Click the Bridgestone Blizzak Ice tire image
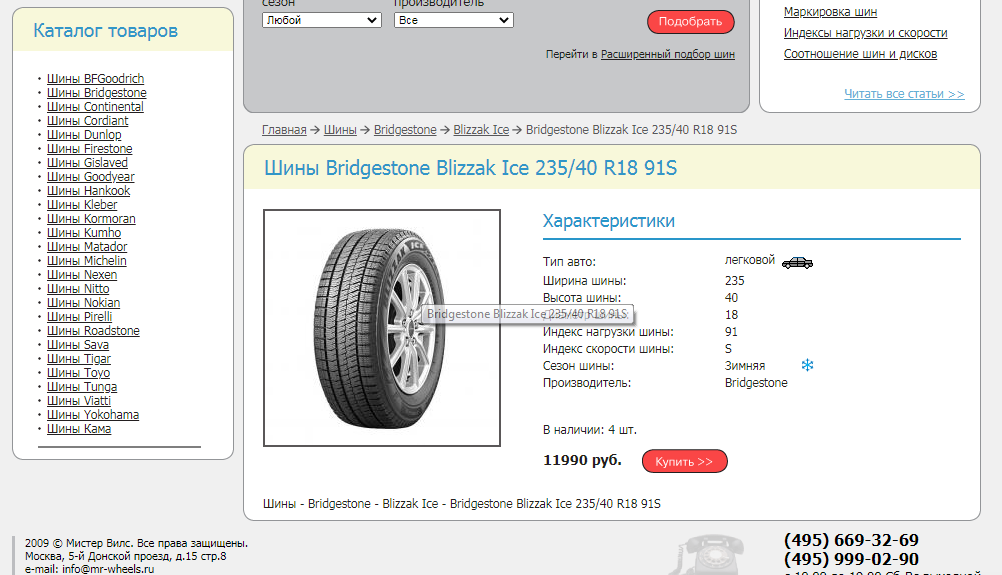1002x575 pixels. tap(382, 328)
